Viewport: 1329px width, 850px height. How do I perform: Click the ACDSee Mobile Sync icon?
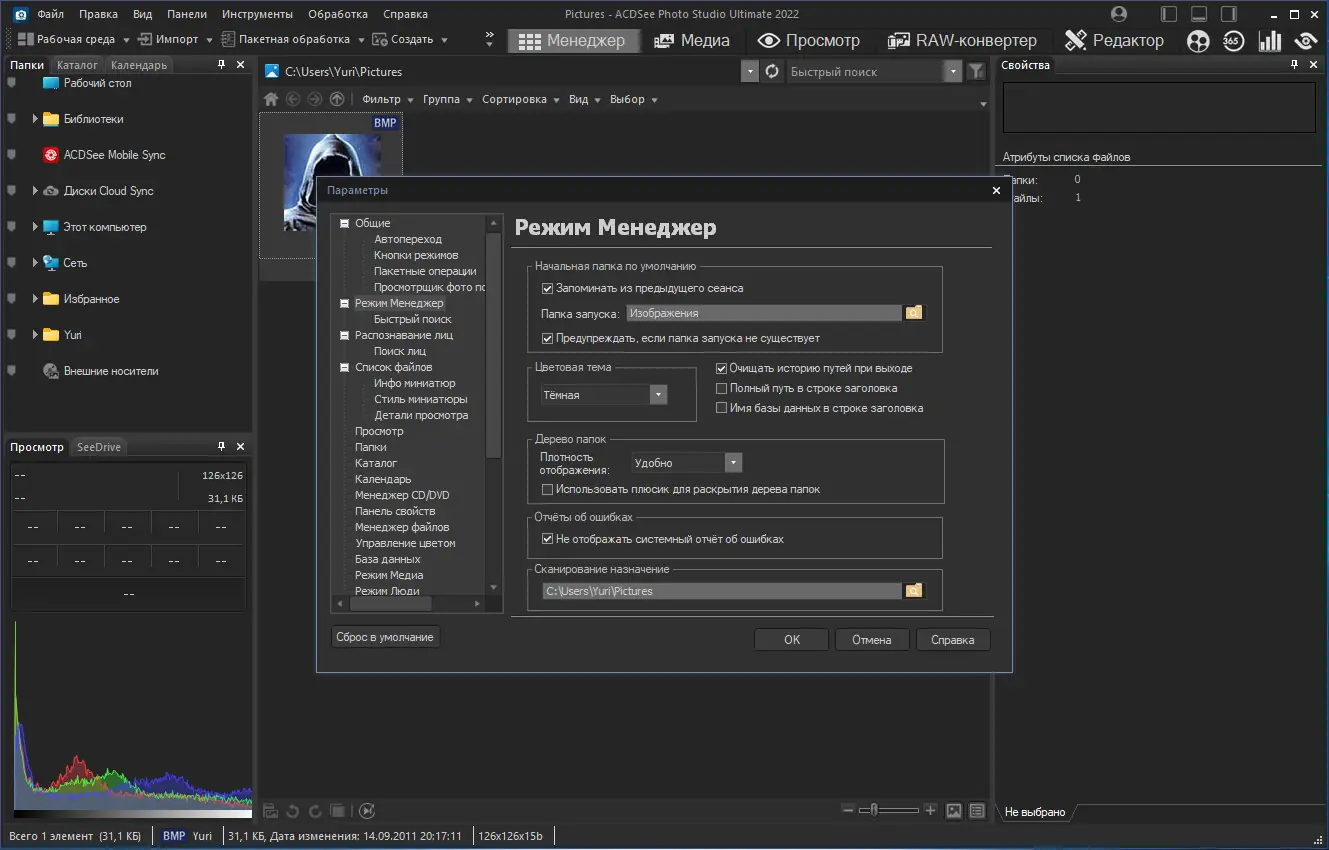coord(51,155)
